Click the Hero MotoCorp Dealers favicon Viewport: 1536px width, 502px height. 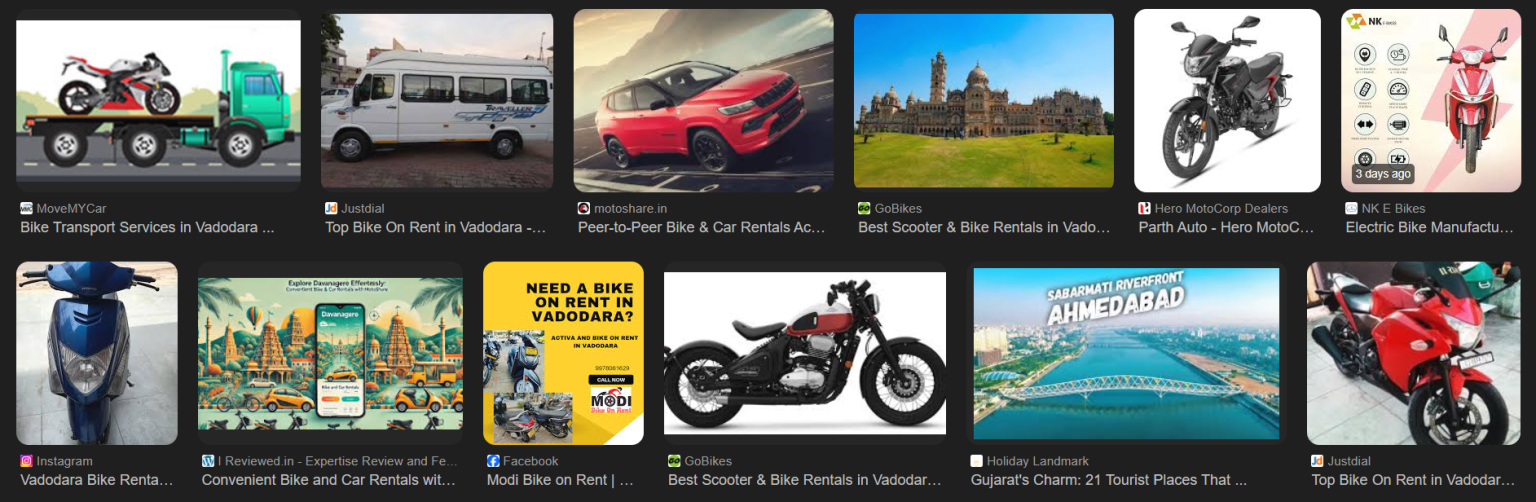[1145, 208]
